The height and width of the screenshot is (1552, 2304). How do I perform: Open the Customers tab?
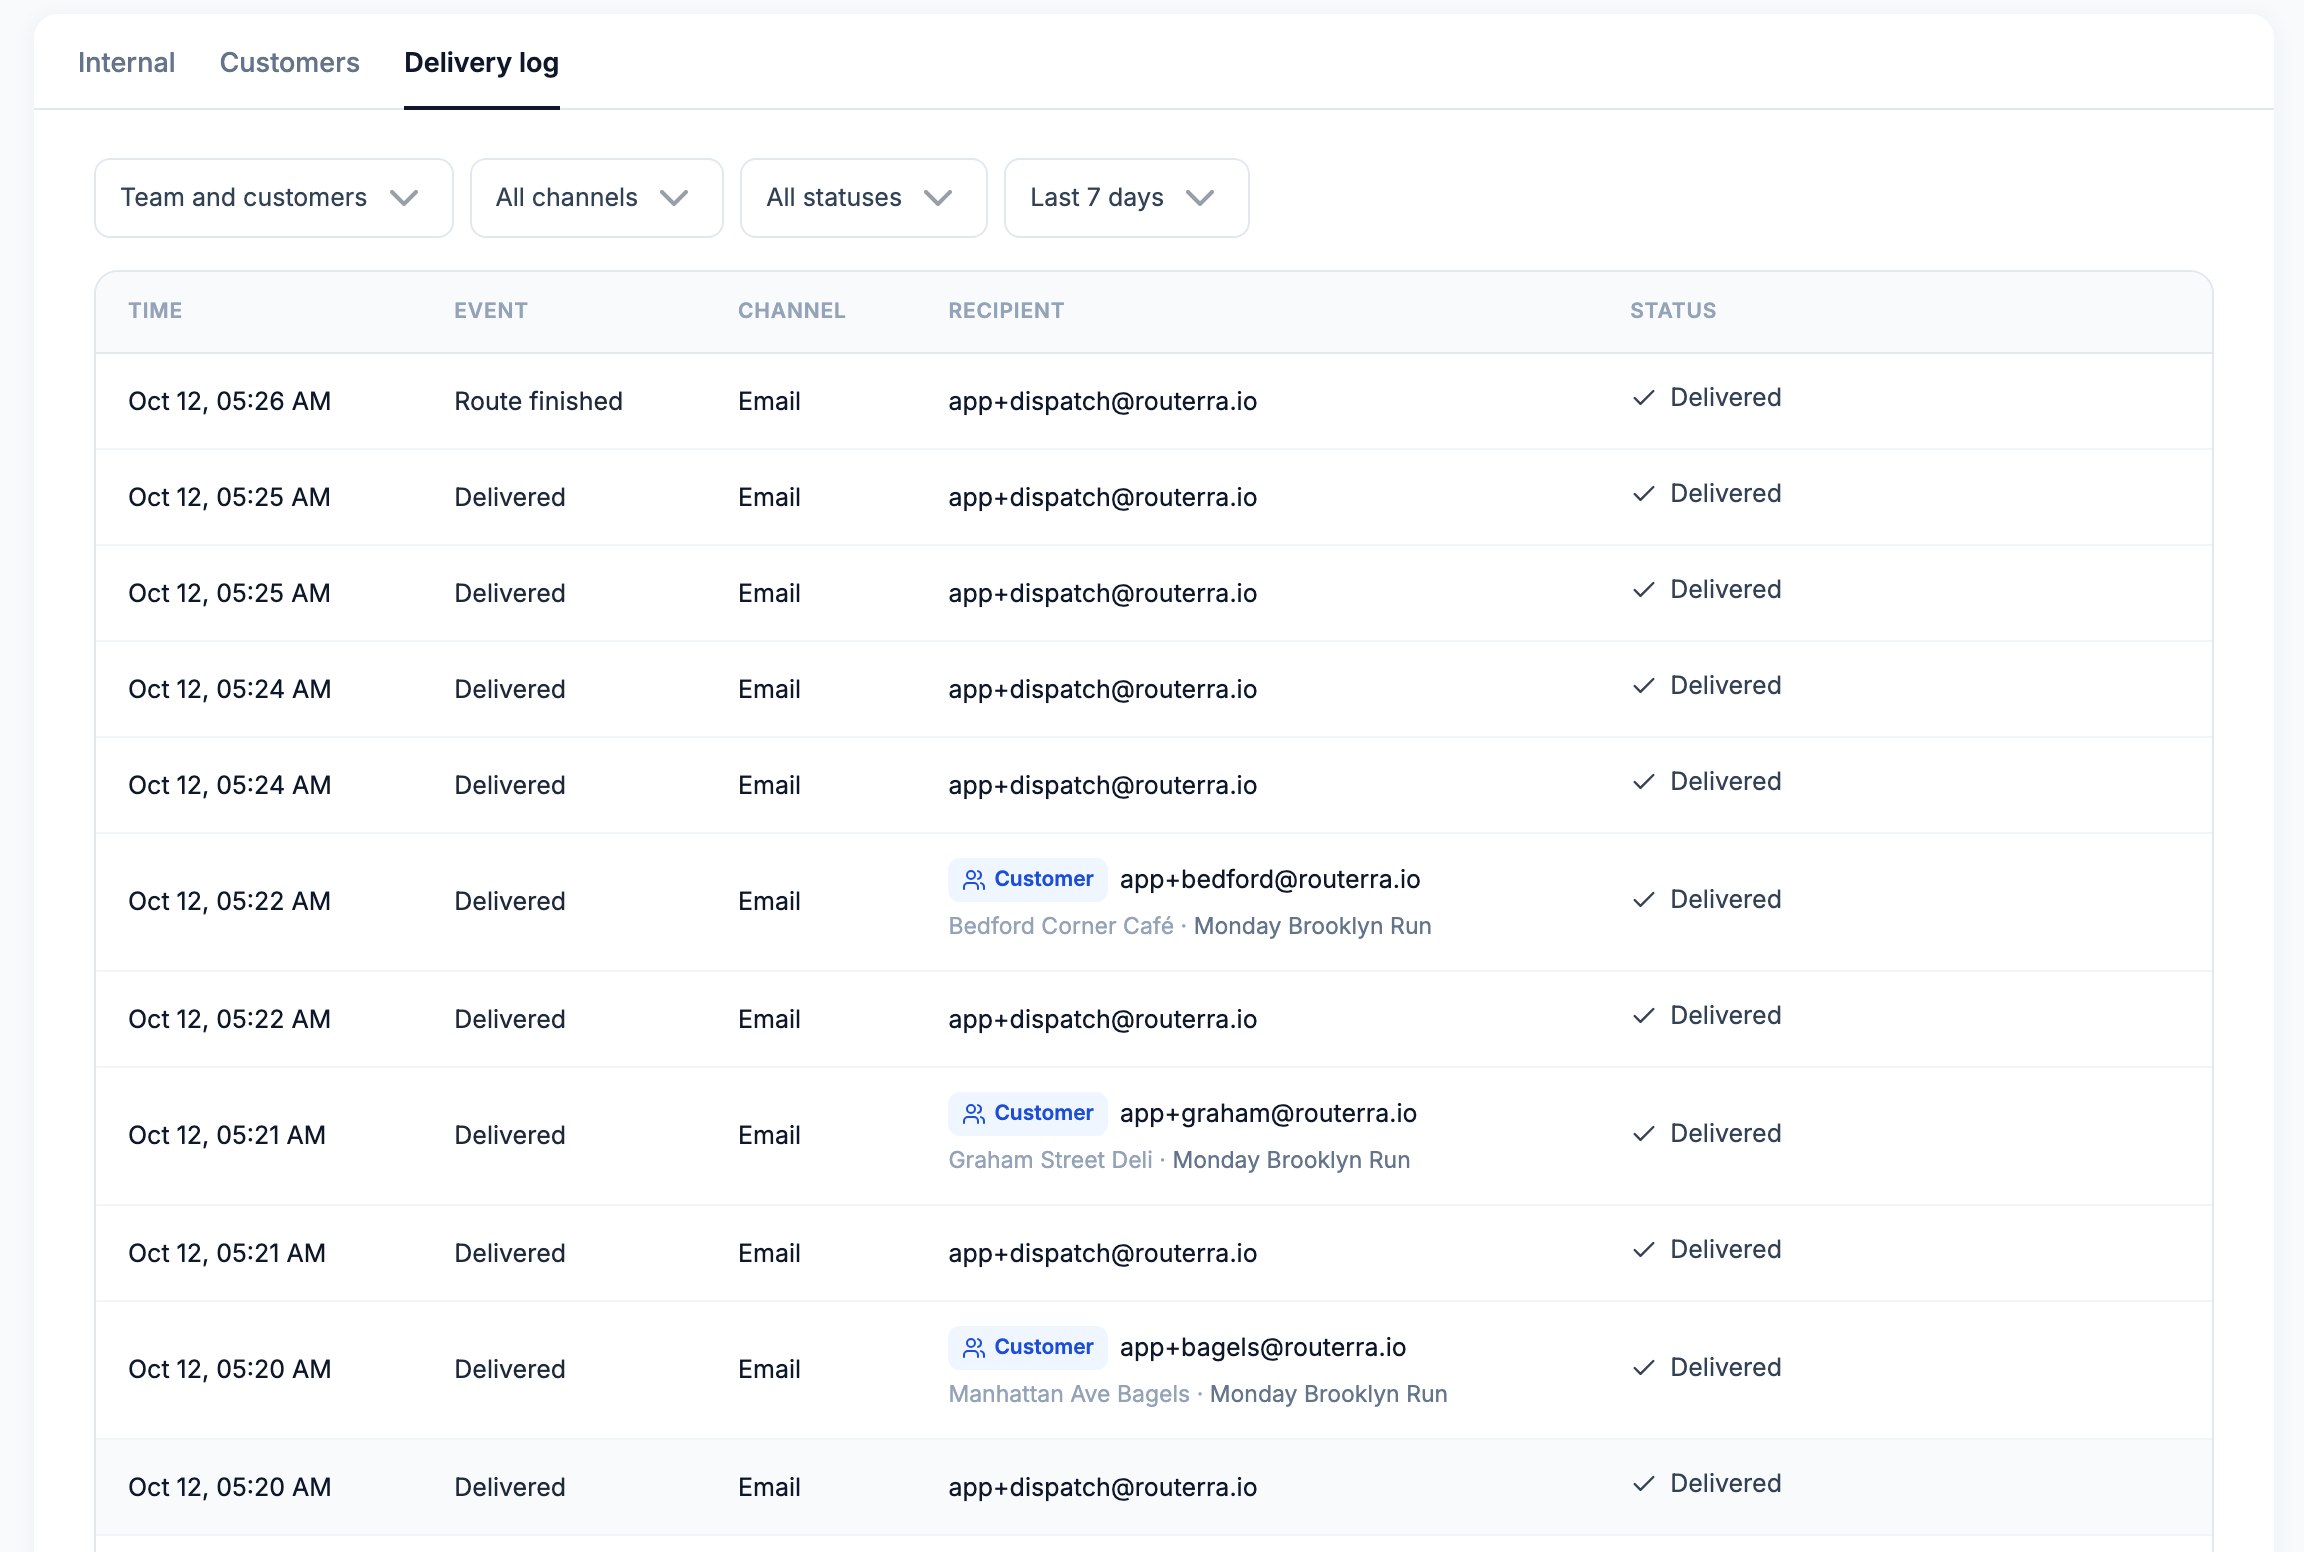coord(289,62)
